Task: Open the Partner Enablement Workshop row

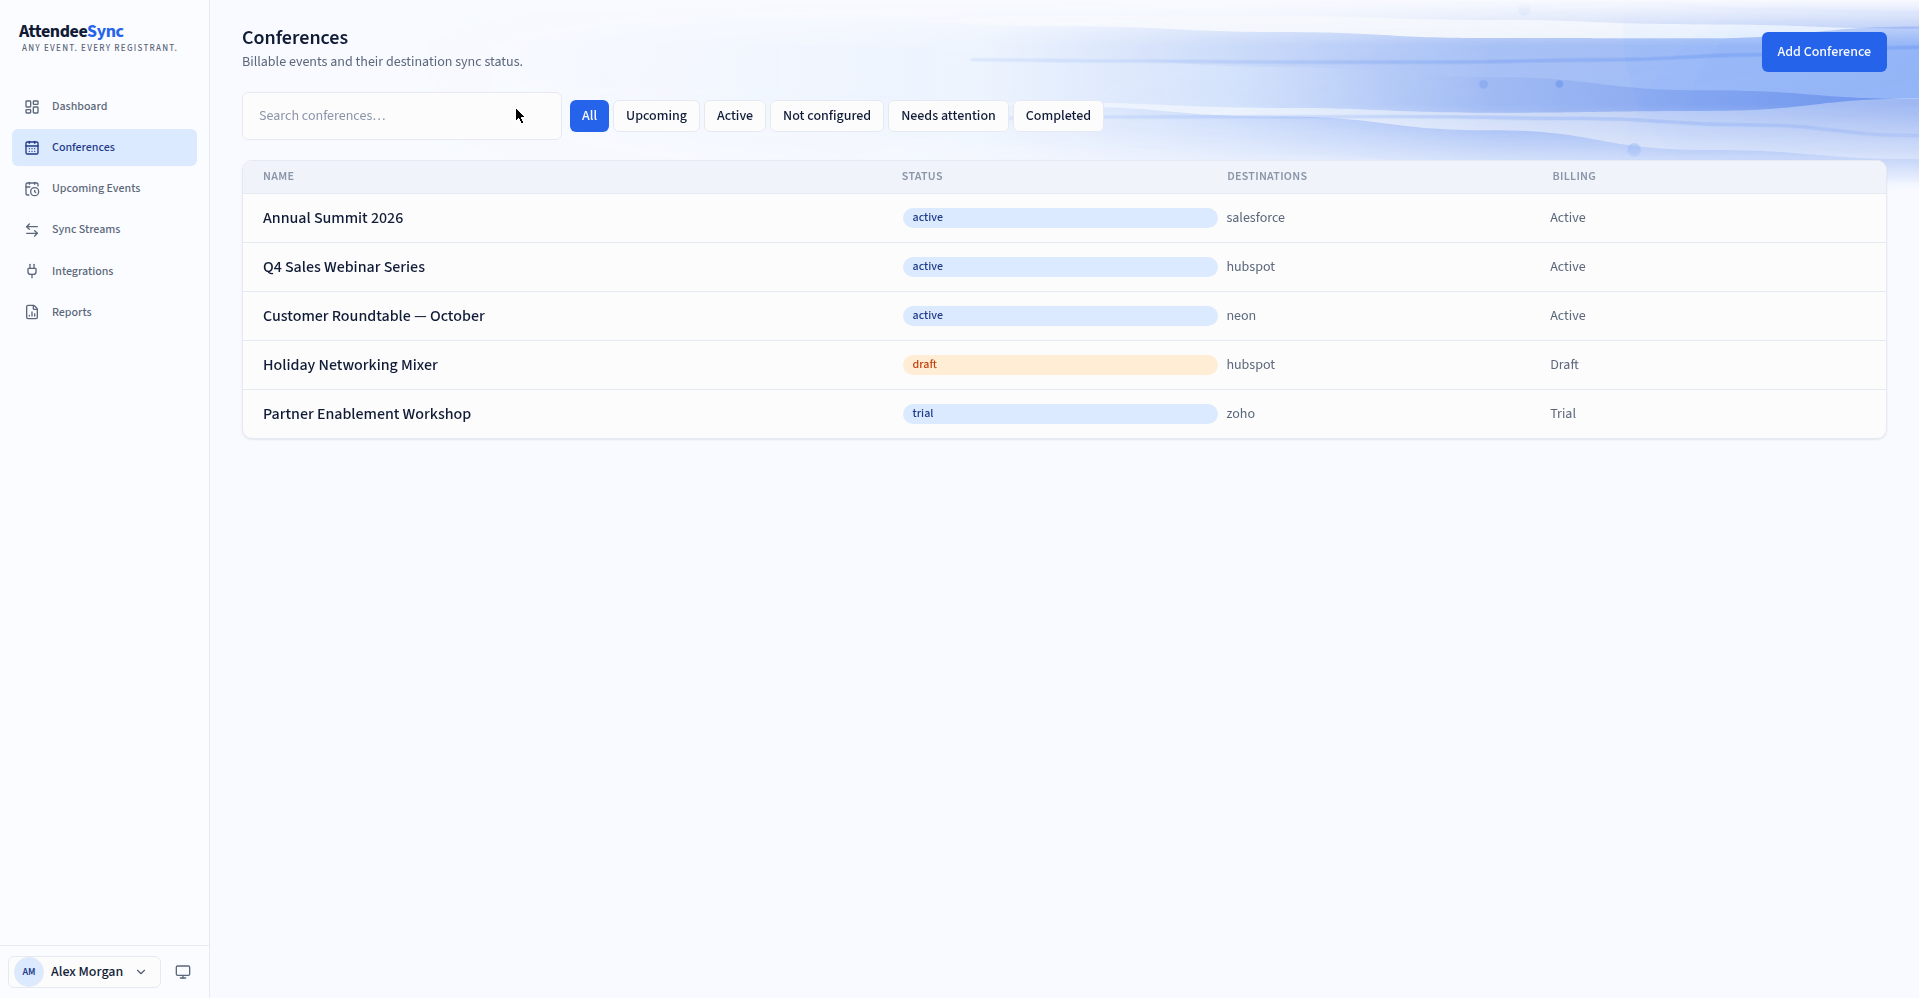Action: 1064,414
